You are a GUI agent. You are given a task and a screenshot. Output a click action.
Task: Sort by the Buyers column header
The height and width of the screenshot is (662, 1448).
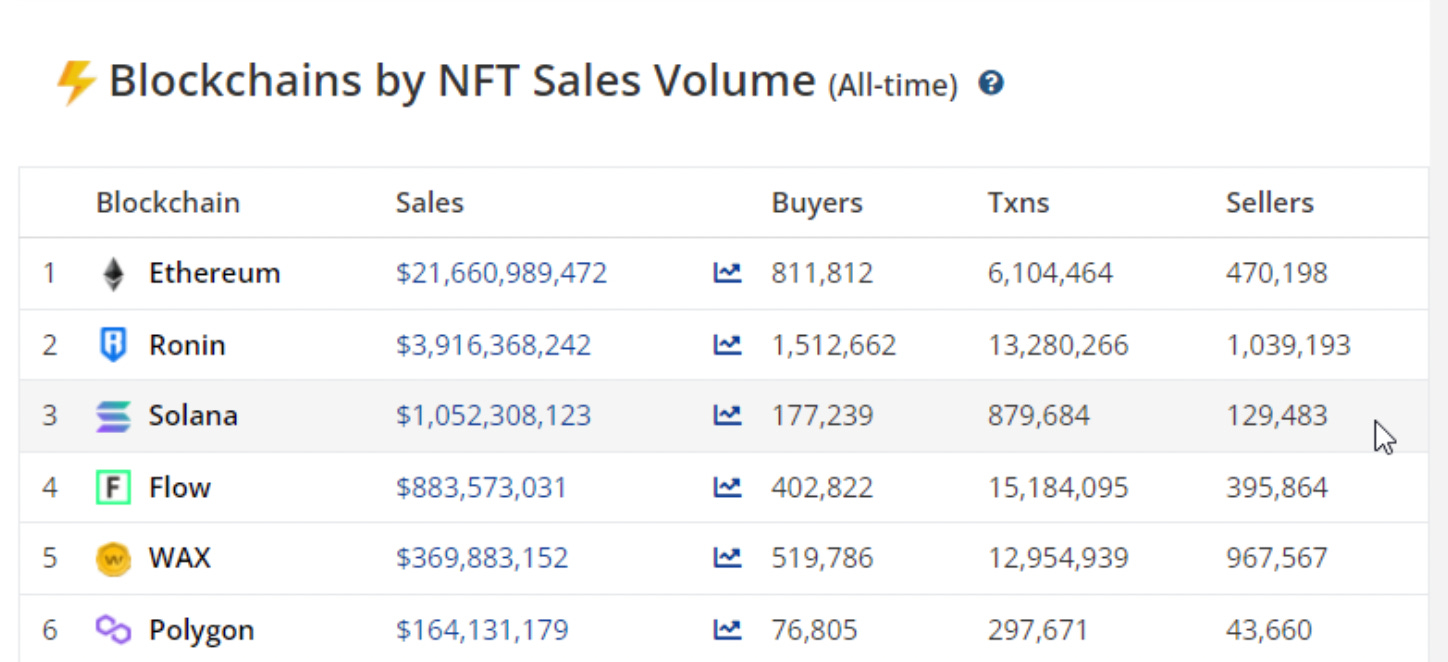click(817, 203)
